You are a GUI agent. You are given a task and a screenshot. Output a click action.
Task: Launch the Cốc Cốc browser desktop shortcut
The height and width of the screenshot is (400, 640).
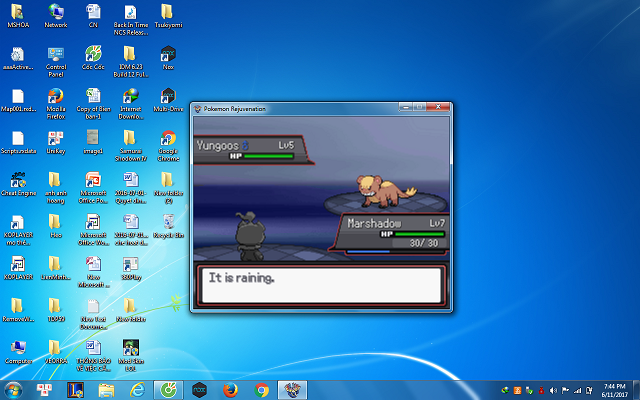[x=93, y=58]
